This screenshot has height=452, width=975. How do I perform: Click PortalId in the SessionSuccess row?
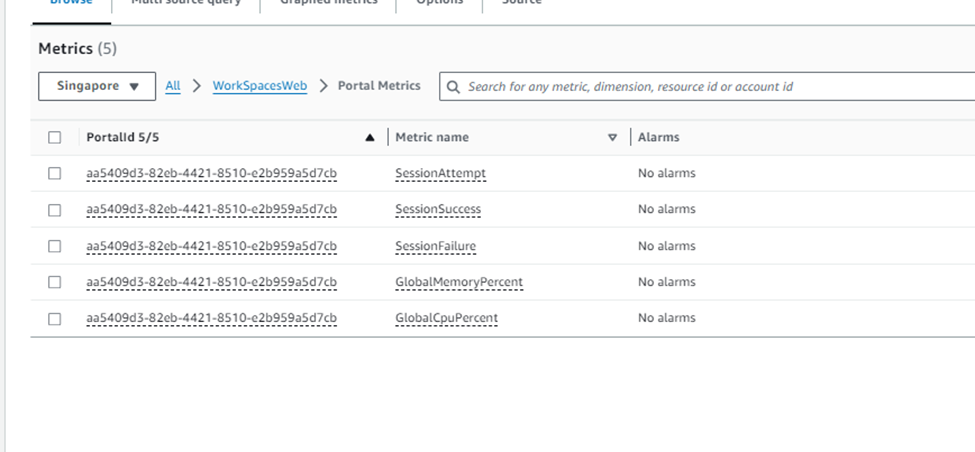click(x=211, y=210)
